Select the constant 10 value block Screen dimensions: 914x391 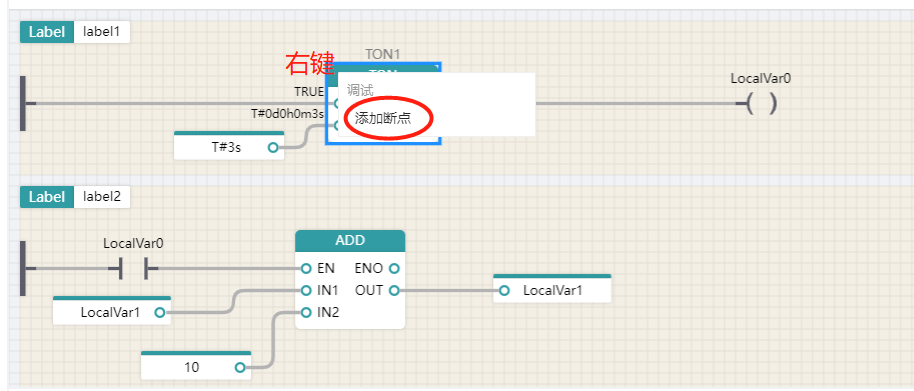coord(196,365)
